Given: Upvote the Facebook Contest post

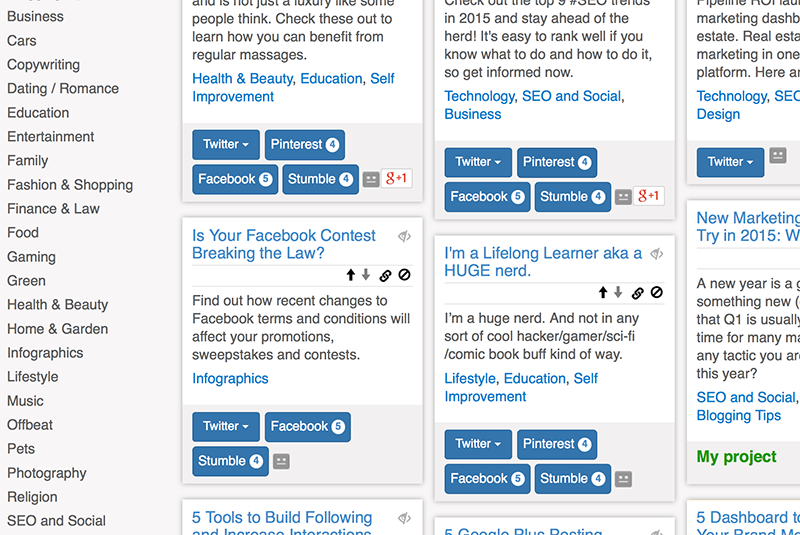Looking at the screenshot, I should pyautogui.click(x=351, y=275).
